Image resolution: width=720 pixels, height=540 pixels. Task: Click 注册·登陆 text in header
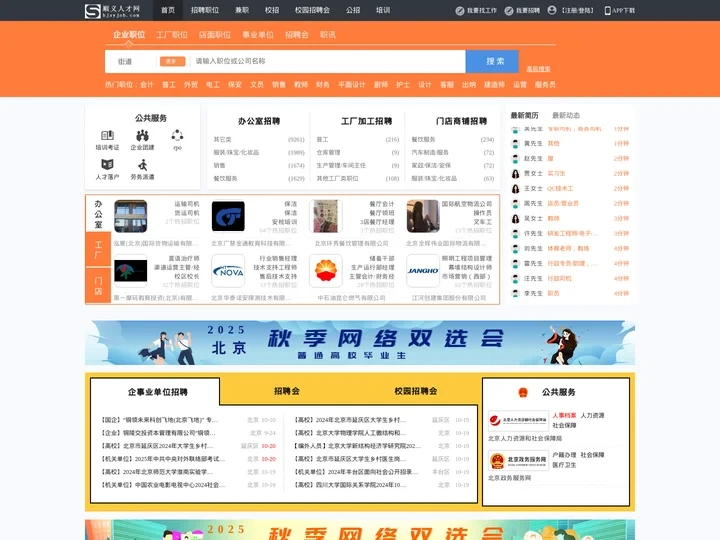tap(578, 11)
